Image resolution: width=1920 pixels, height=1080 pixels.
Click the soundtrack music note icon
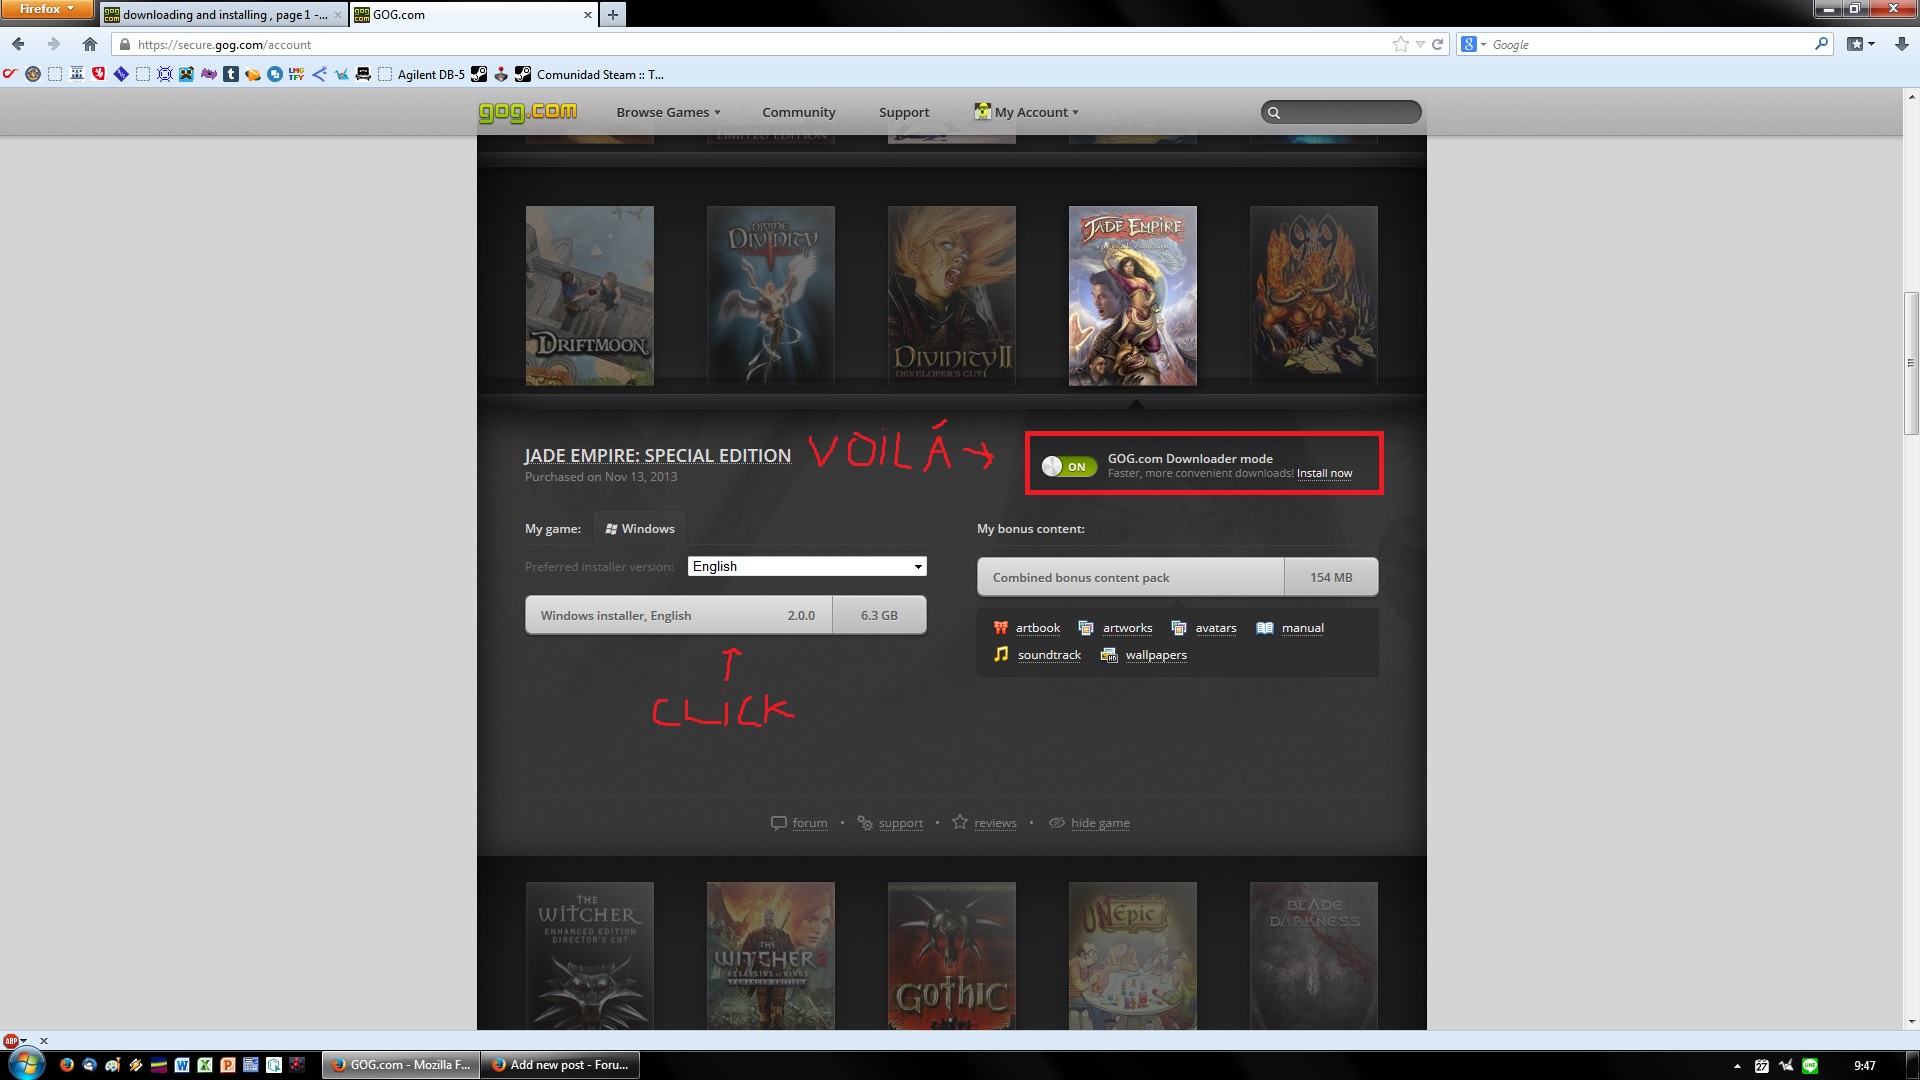[x=1001, y=654]
